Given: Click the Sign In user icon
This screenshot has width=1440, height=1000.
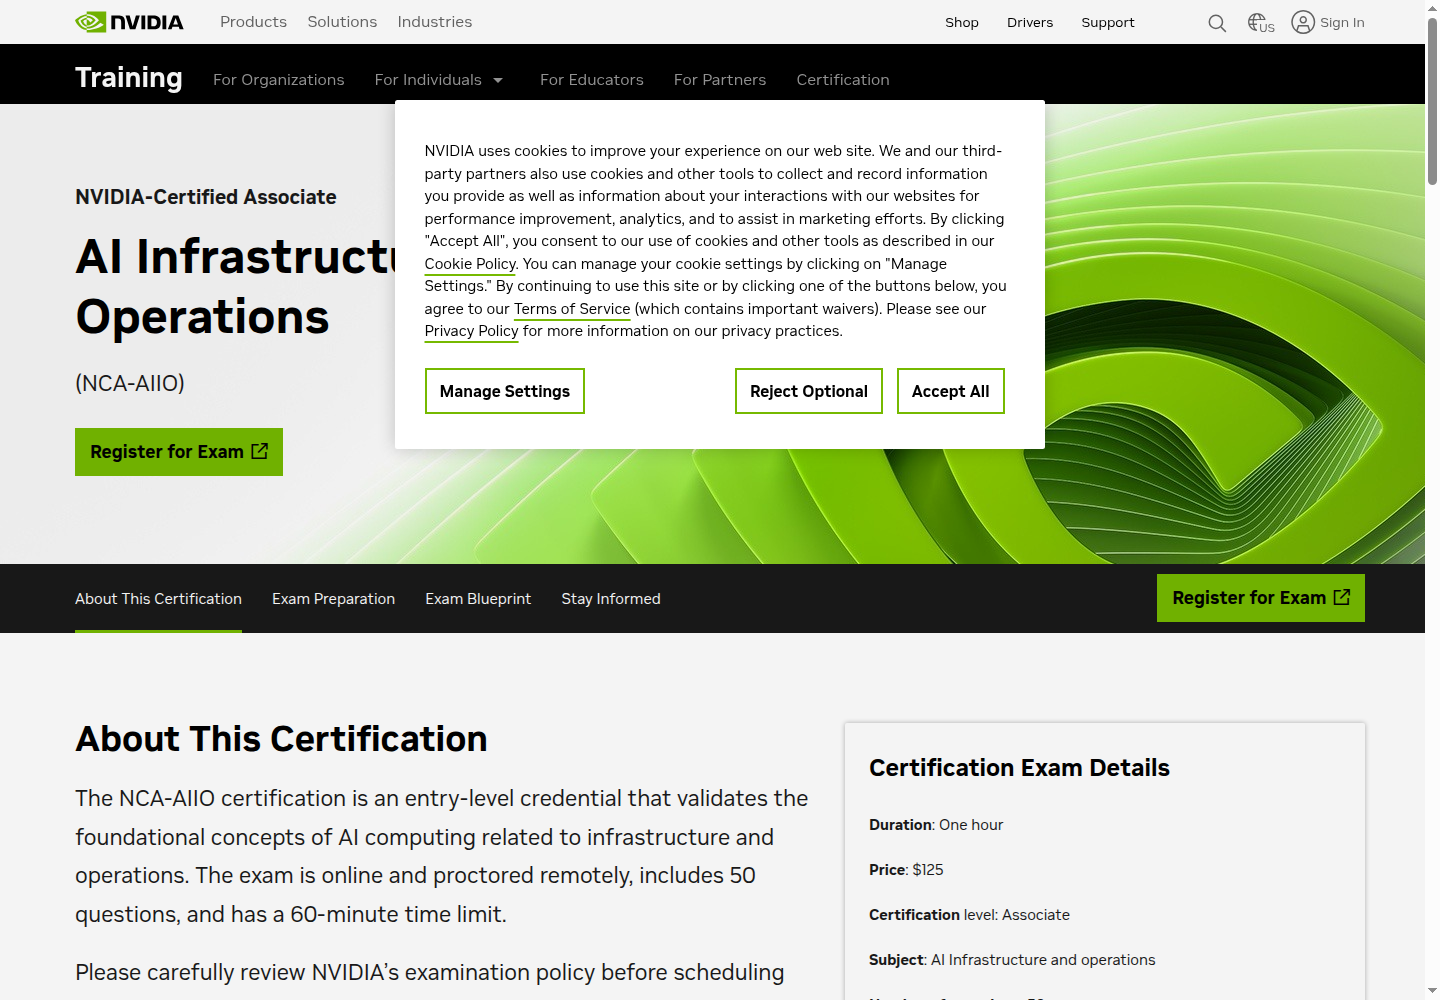Looking at the screenshot, I should tap(1303, 22).
